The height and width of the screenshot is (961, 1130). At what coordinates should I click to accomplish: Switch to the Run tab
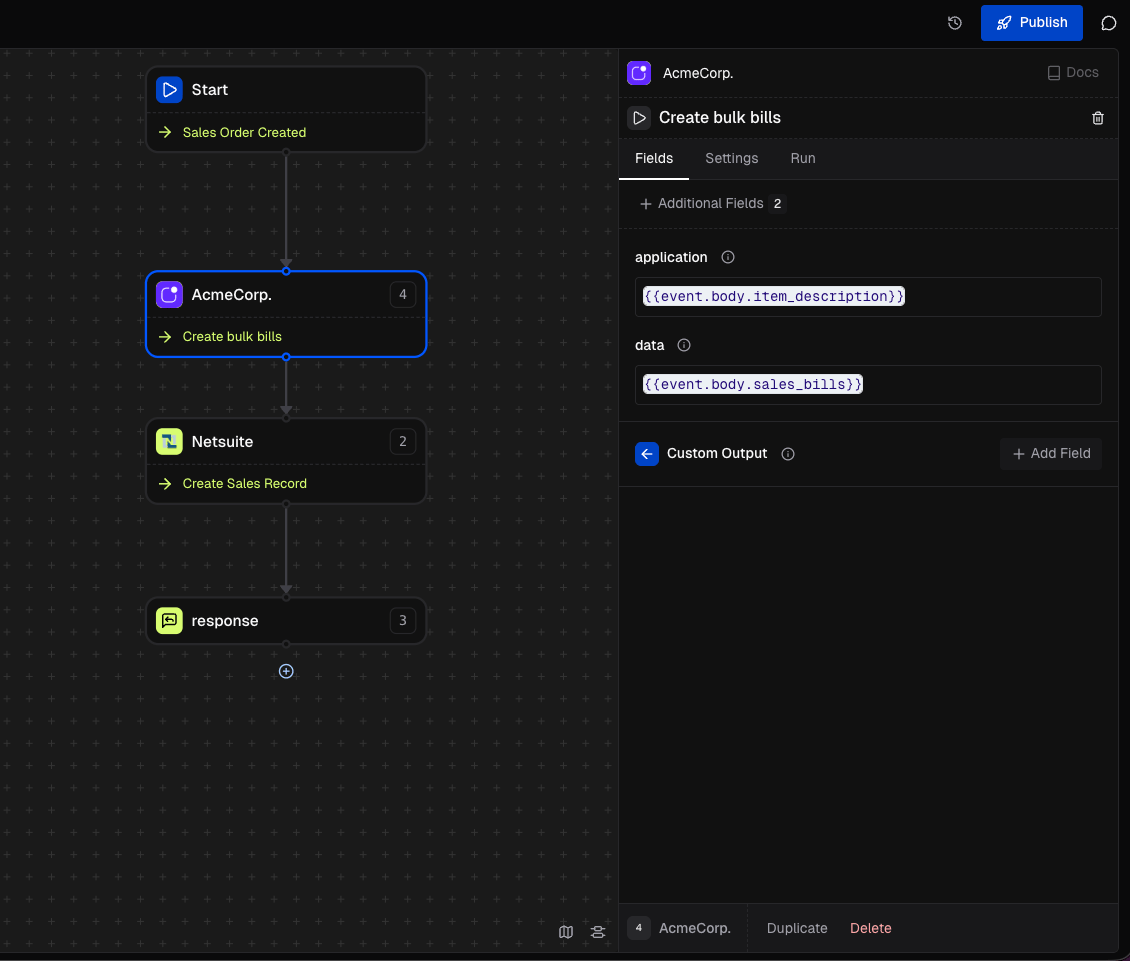point(803,159)
